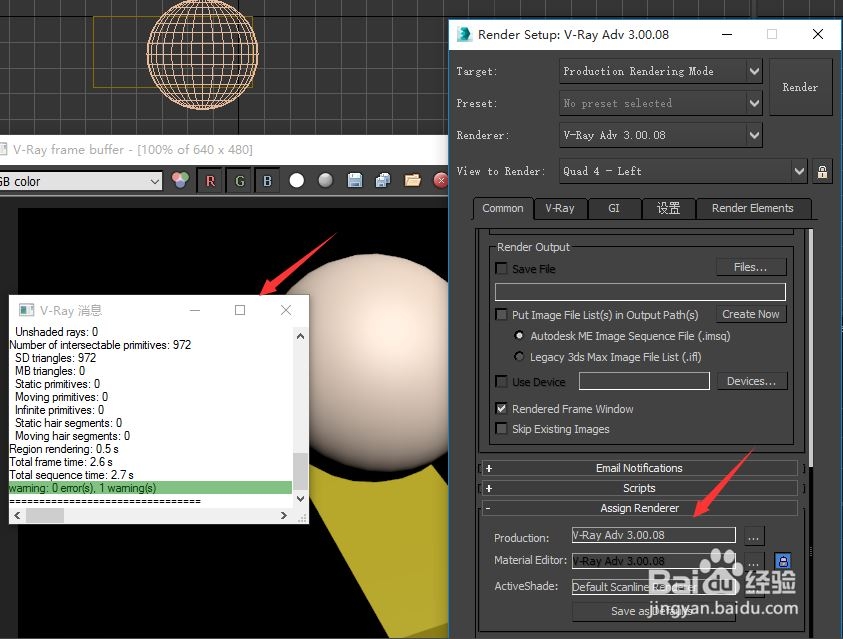Enable Put Image File List(s) in Output Path(s)
The width and height of the screenshot is (843, 639).
(502, 314)
